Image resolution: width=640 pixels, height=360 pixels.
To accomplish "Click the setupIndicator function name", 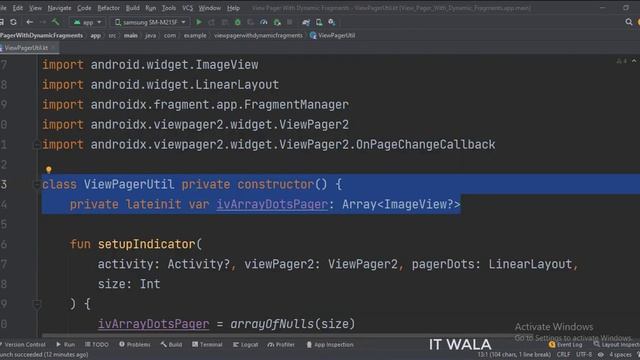I will (147, 244).
